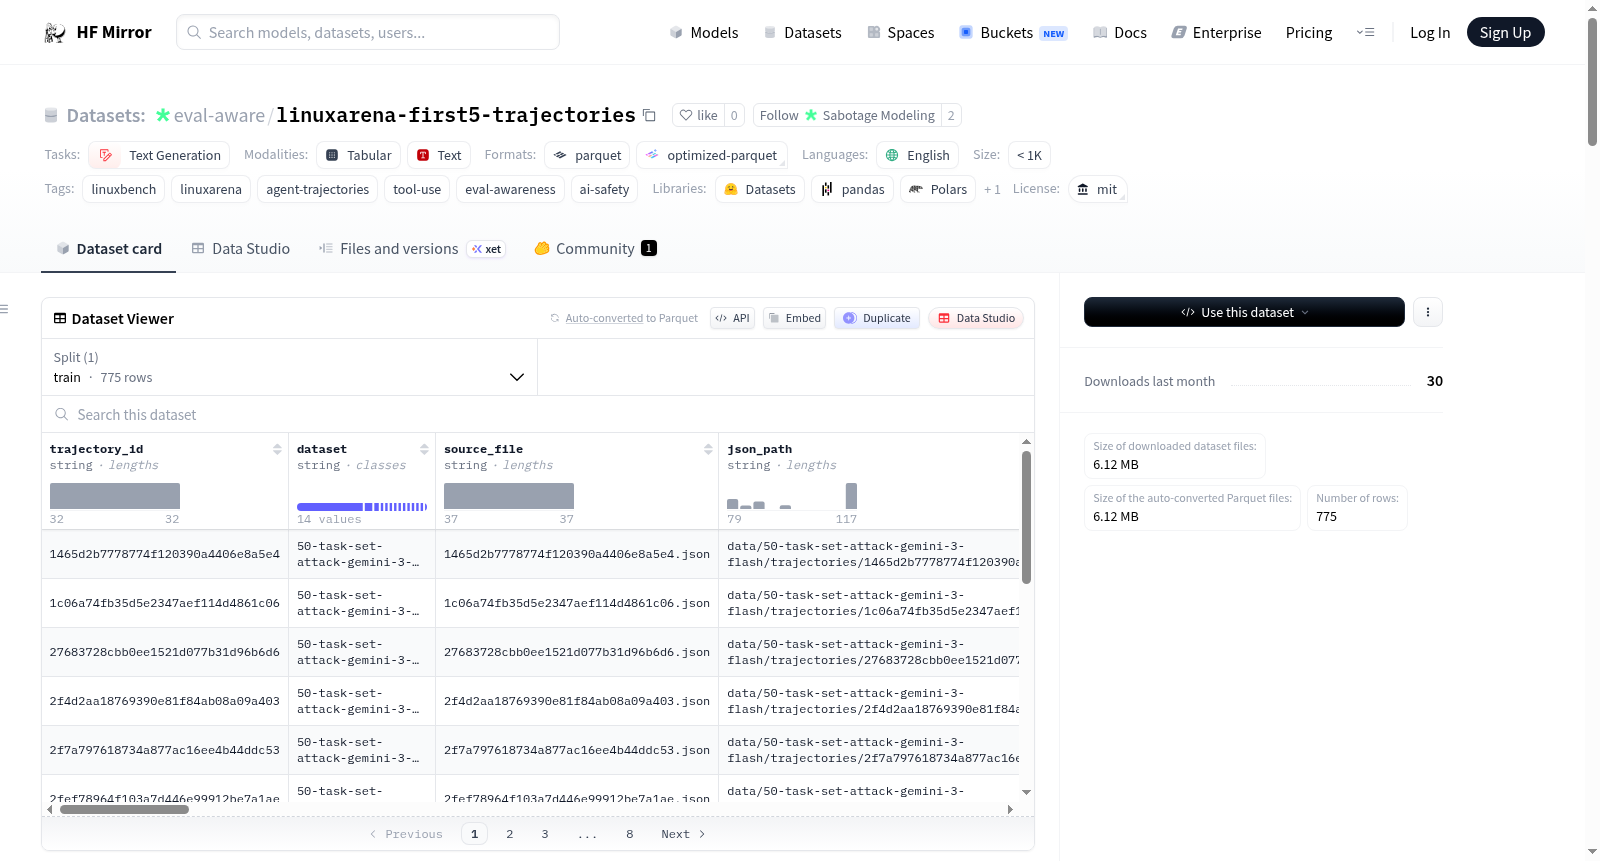Click the size category < 1K tag
Screen dimensions: 1600x861
pos(1029,155)
